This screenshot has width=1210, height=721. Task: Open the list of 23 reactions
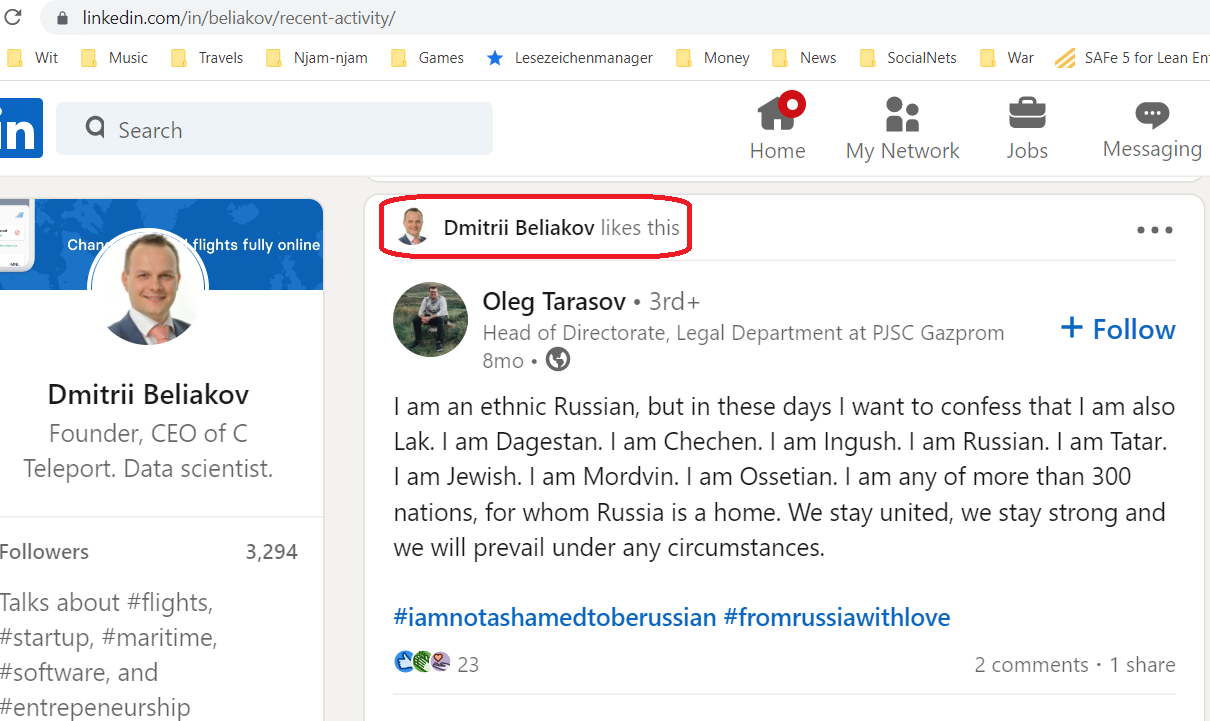468,664
